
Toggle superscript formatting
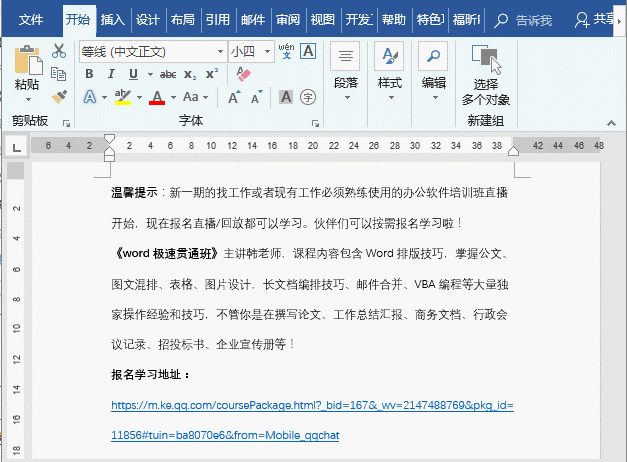212,74
